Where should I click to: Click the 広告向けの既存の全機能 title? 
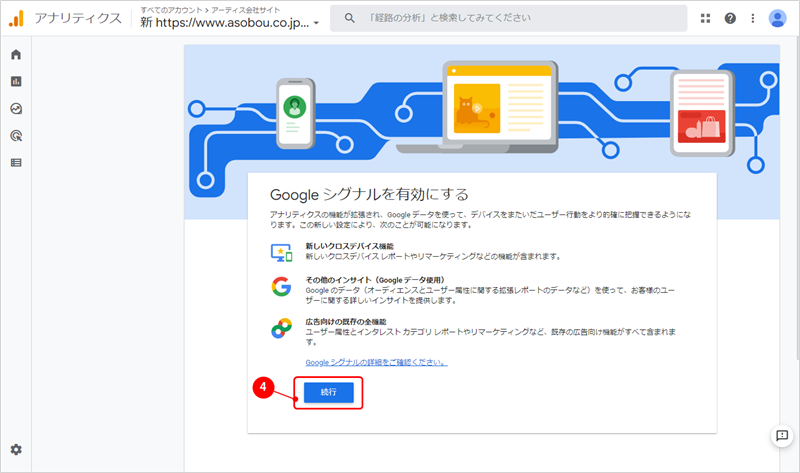346,322
